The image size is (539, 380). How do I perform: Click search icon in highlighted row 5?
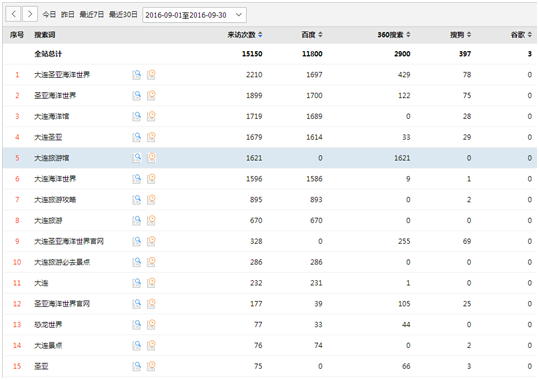(x=136, y=158)
